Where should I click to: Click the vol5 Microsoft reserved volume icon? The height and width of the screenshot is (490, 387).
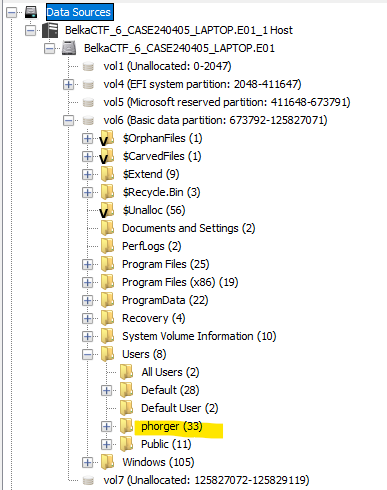88,103
